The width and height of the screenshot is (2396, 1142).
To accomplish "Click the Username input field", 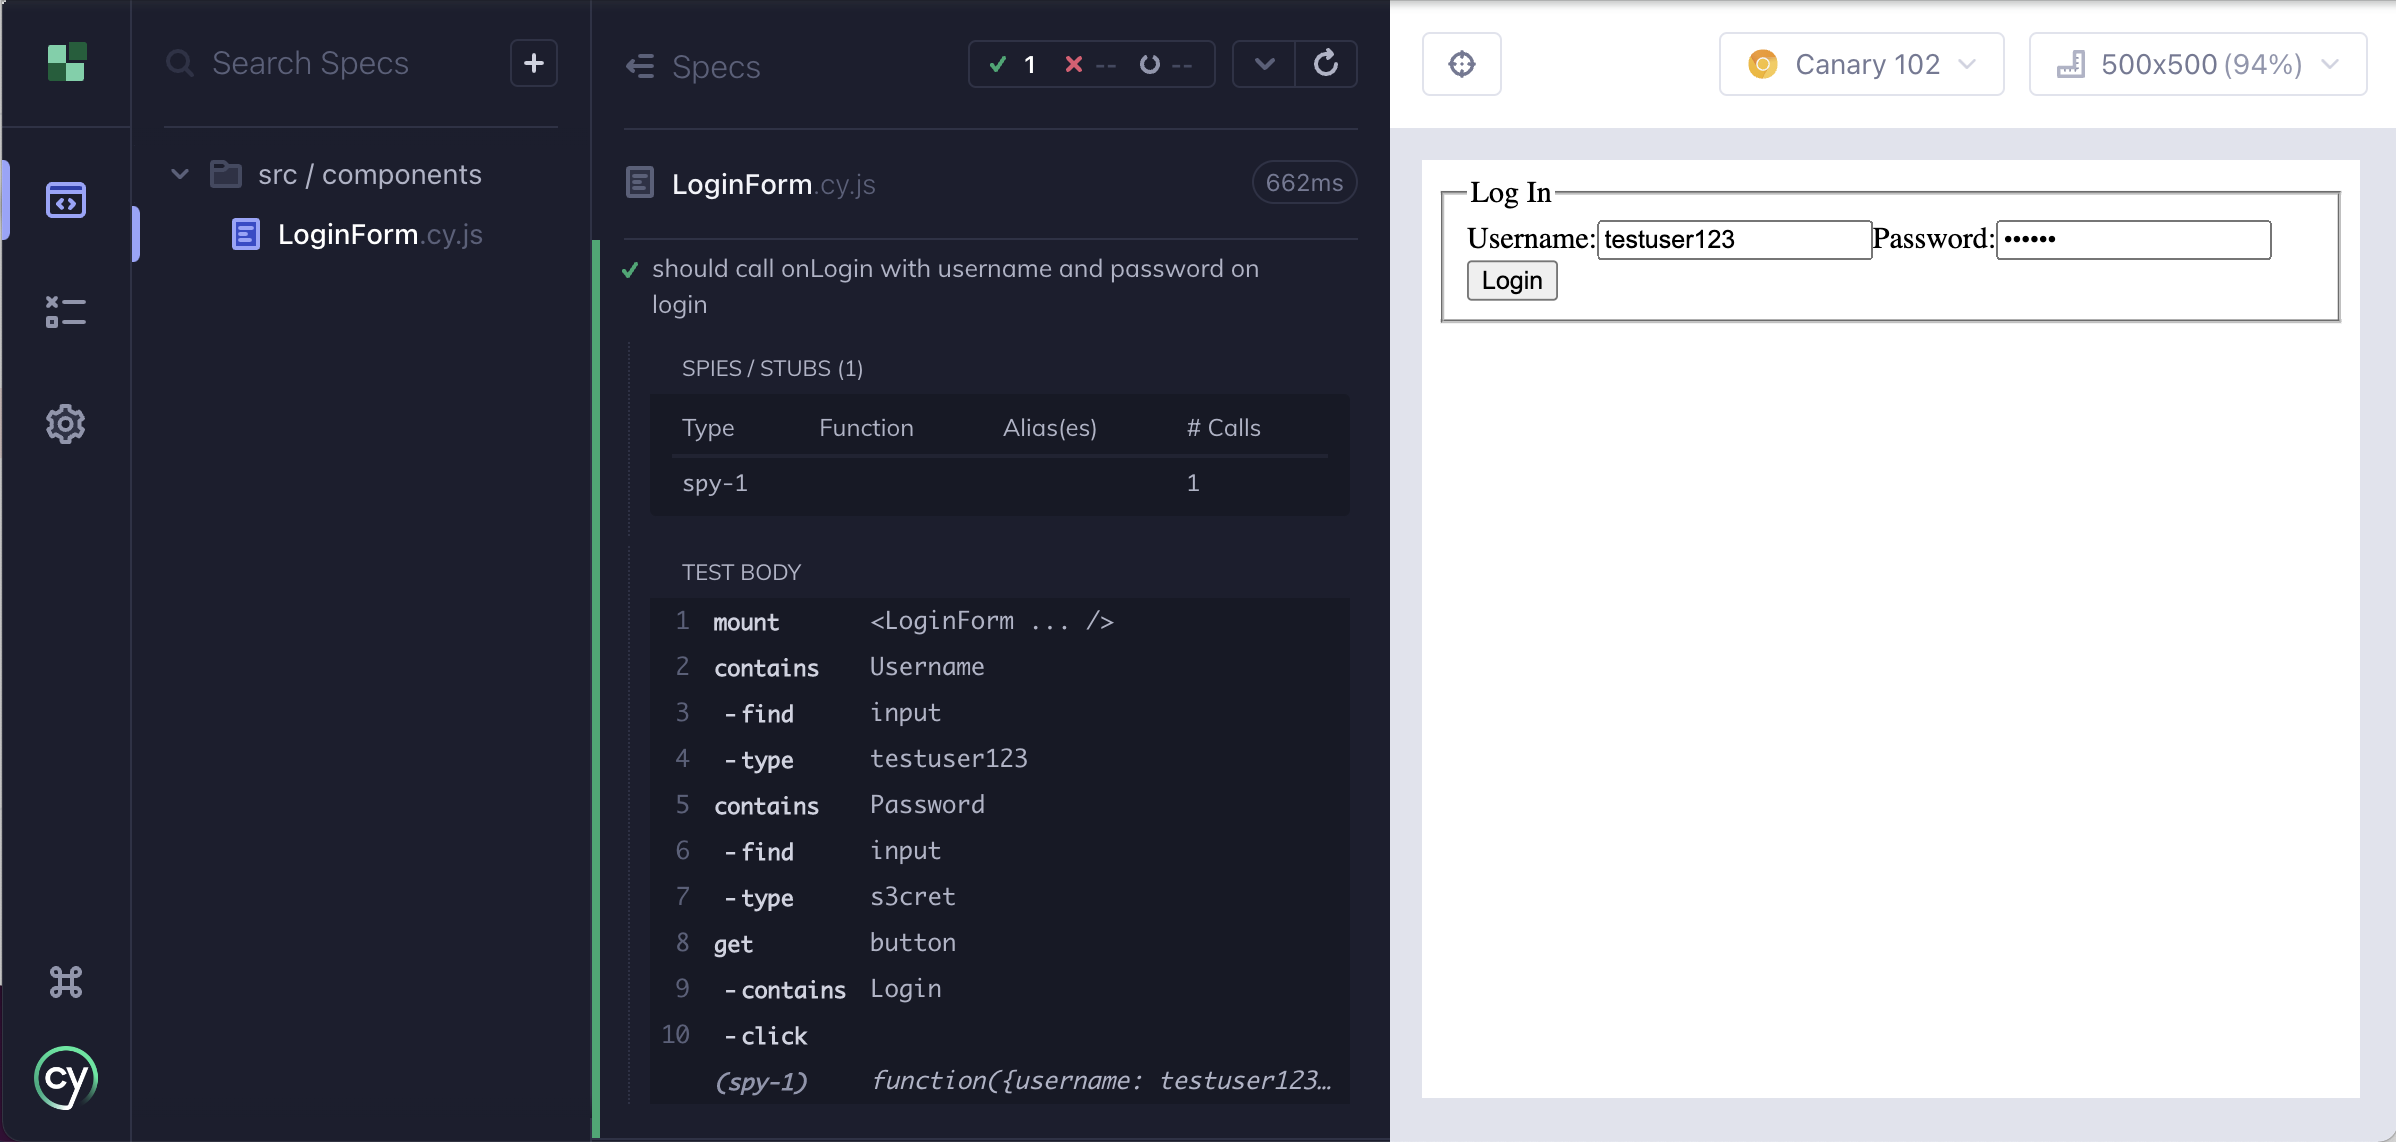I will (x=1734, y=240).
